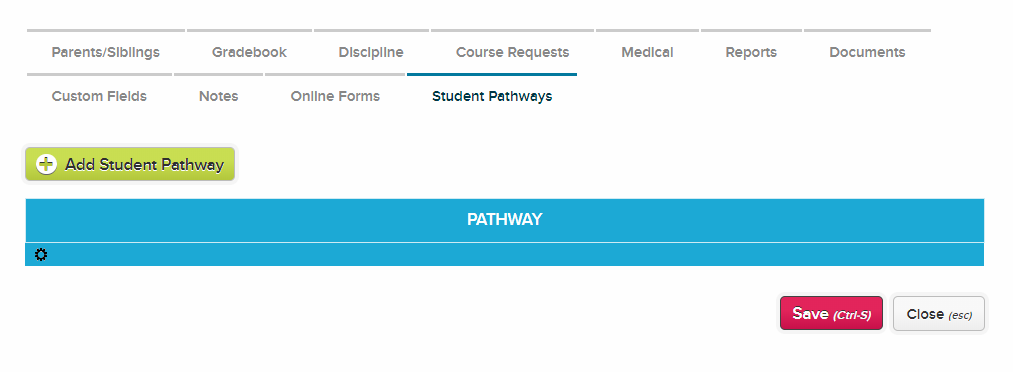This screenshot has height=372, width=1013.
Task: Switch to the Documents tab
Action: click(867, 52)
